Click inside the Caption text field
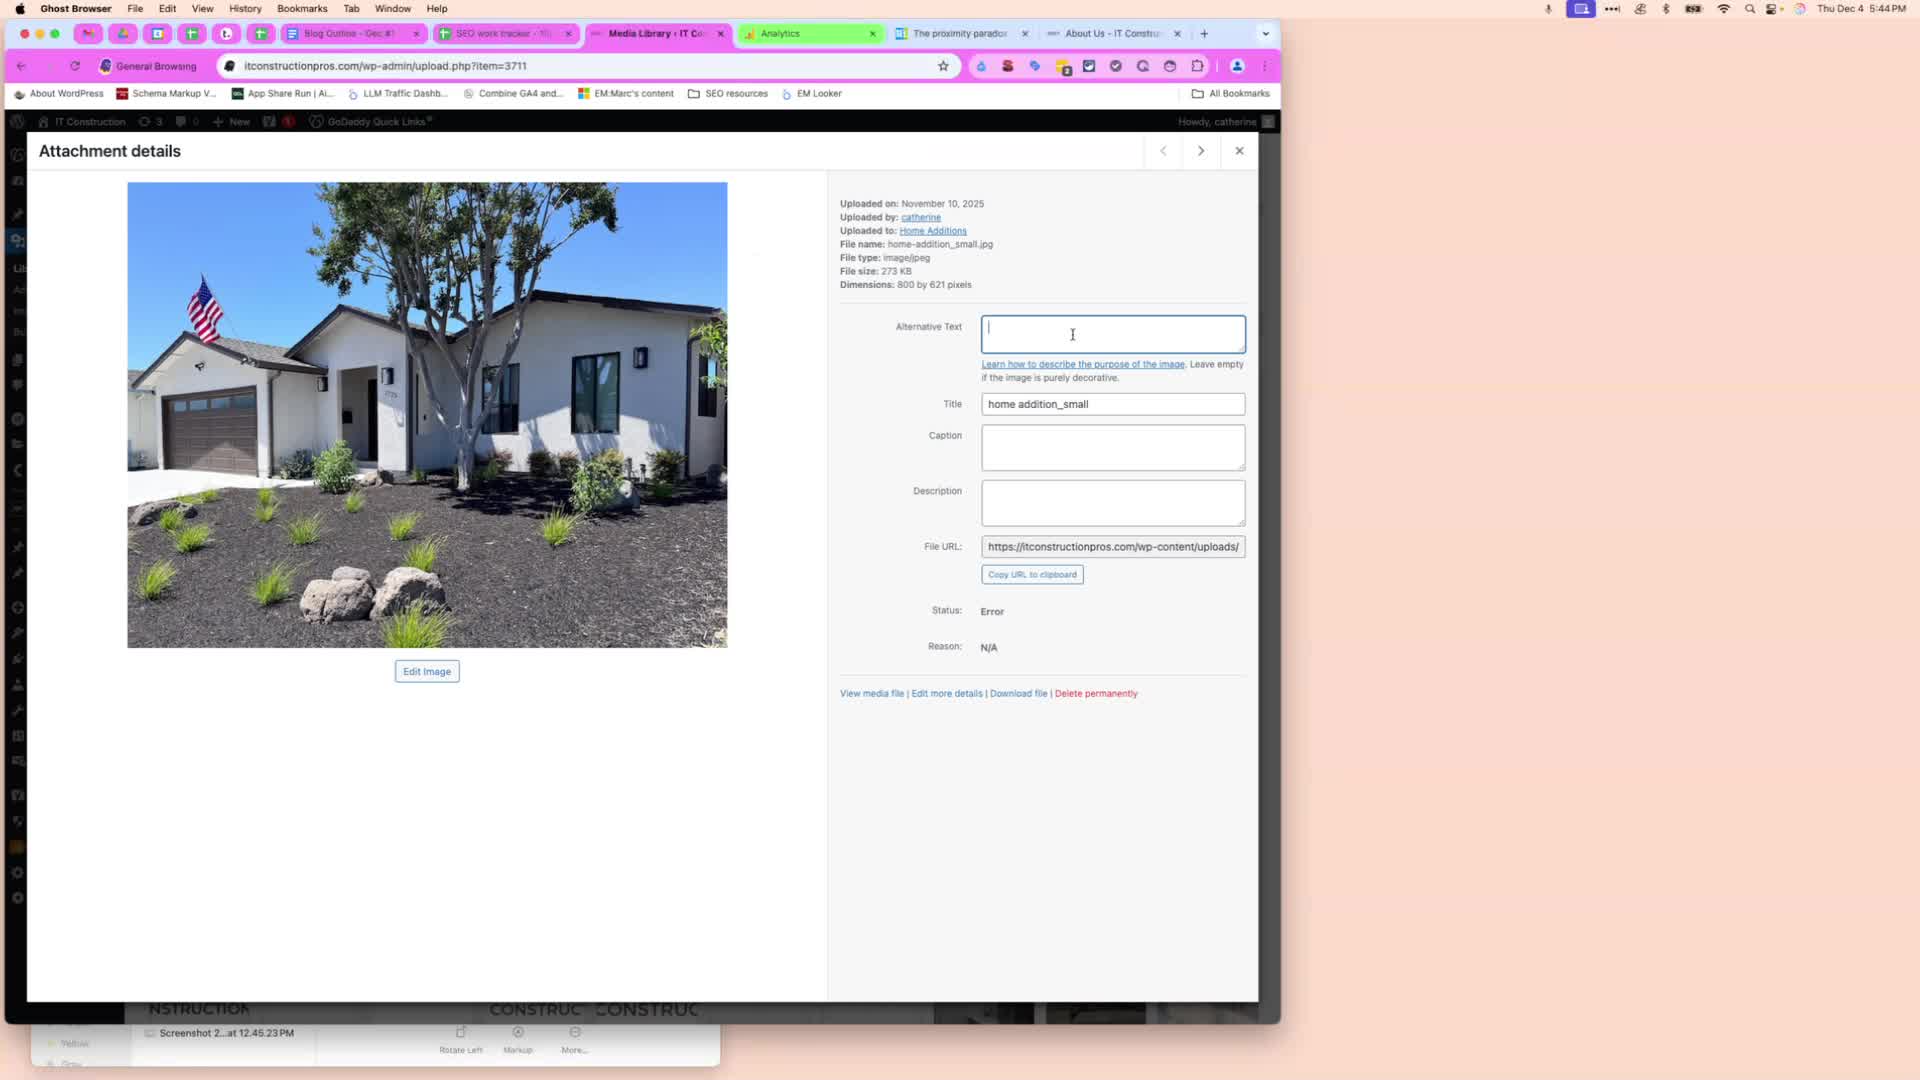 (x=1113, y=448)
